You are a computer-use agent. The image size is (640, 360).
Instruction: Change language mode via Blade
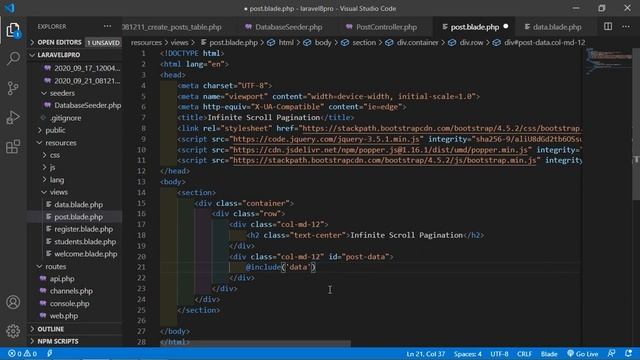click(549, 354)
